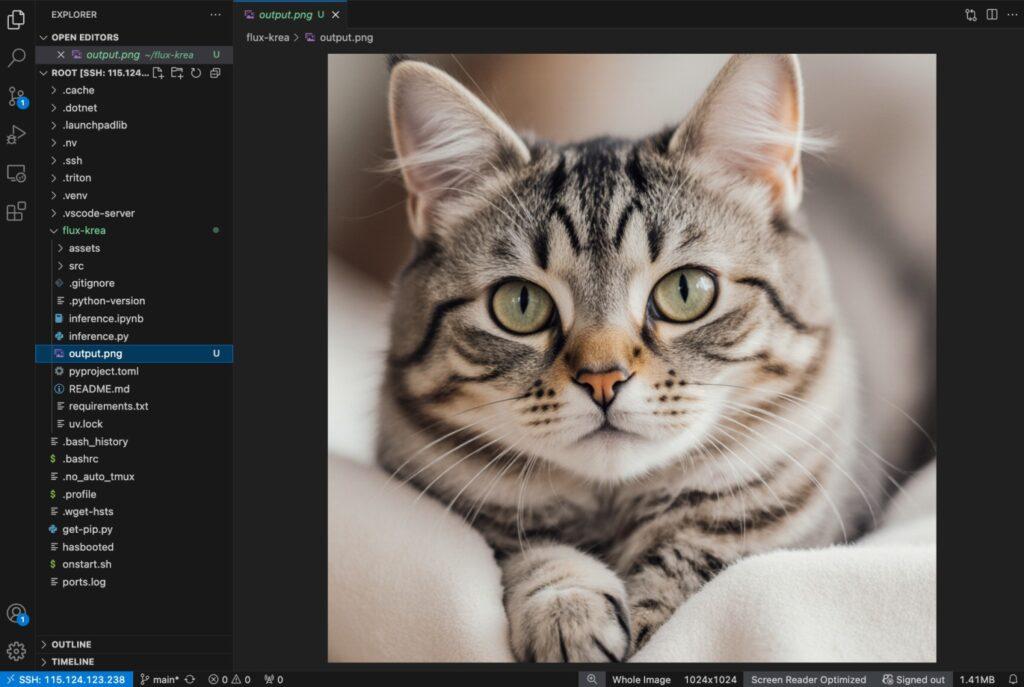Click flux-krea in the breadcrumb
The height and width of the screenshot is (687, 1024).
pyautogui.click(x=267, y=37)
